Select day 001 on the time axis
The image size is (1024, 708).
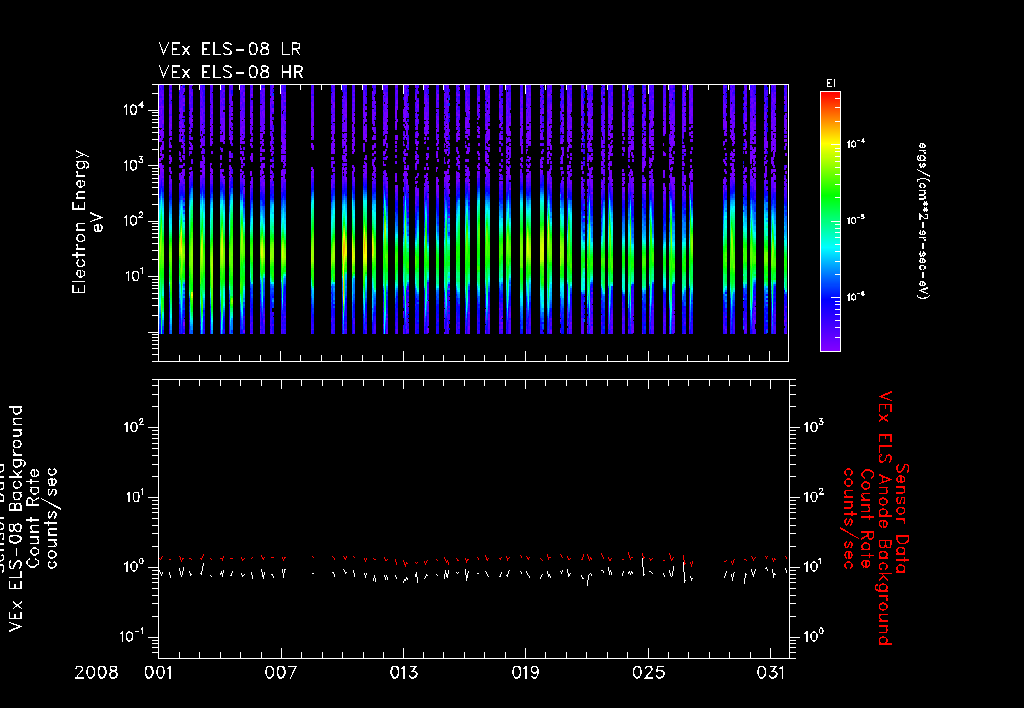tap(159, 671)
